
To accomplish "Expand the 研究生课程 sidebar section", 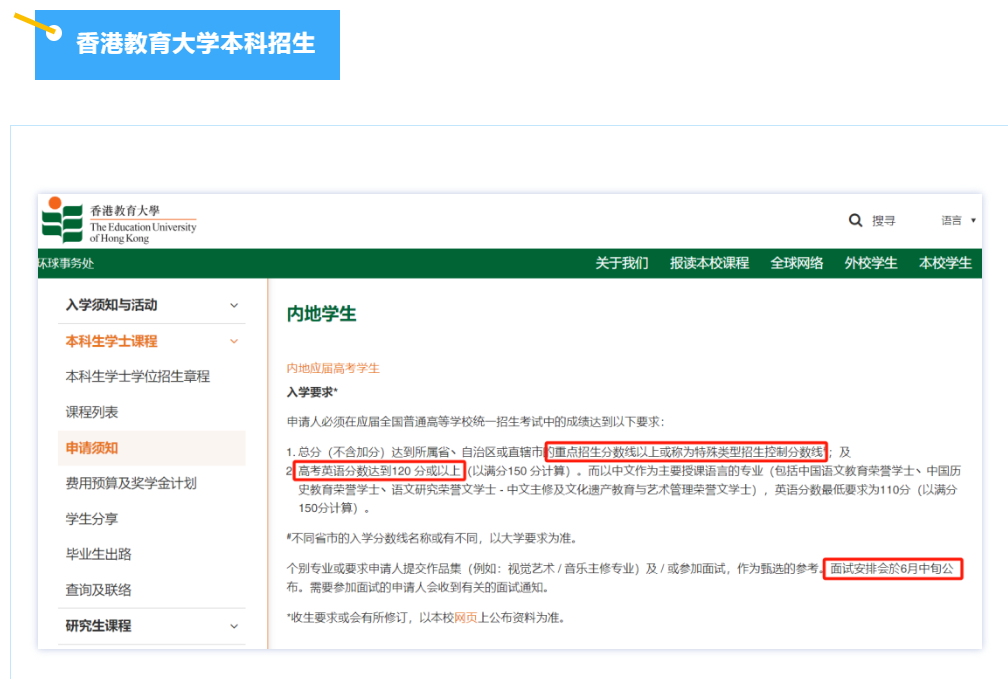I will pyautogui.click(x=234, y=626).
